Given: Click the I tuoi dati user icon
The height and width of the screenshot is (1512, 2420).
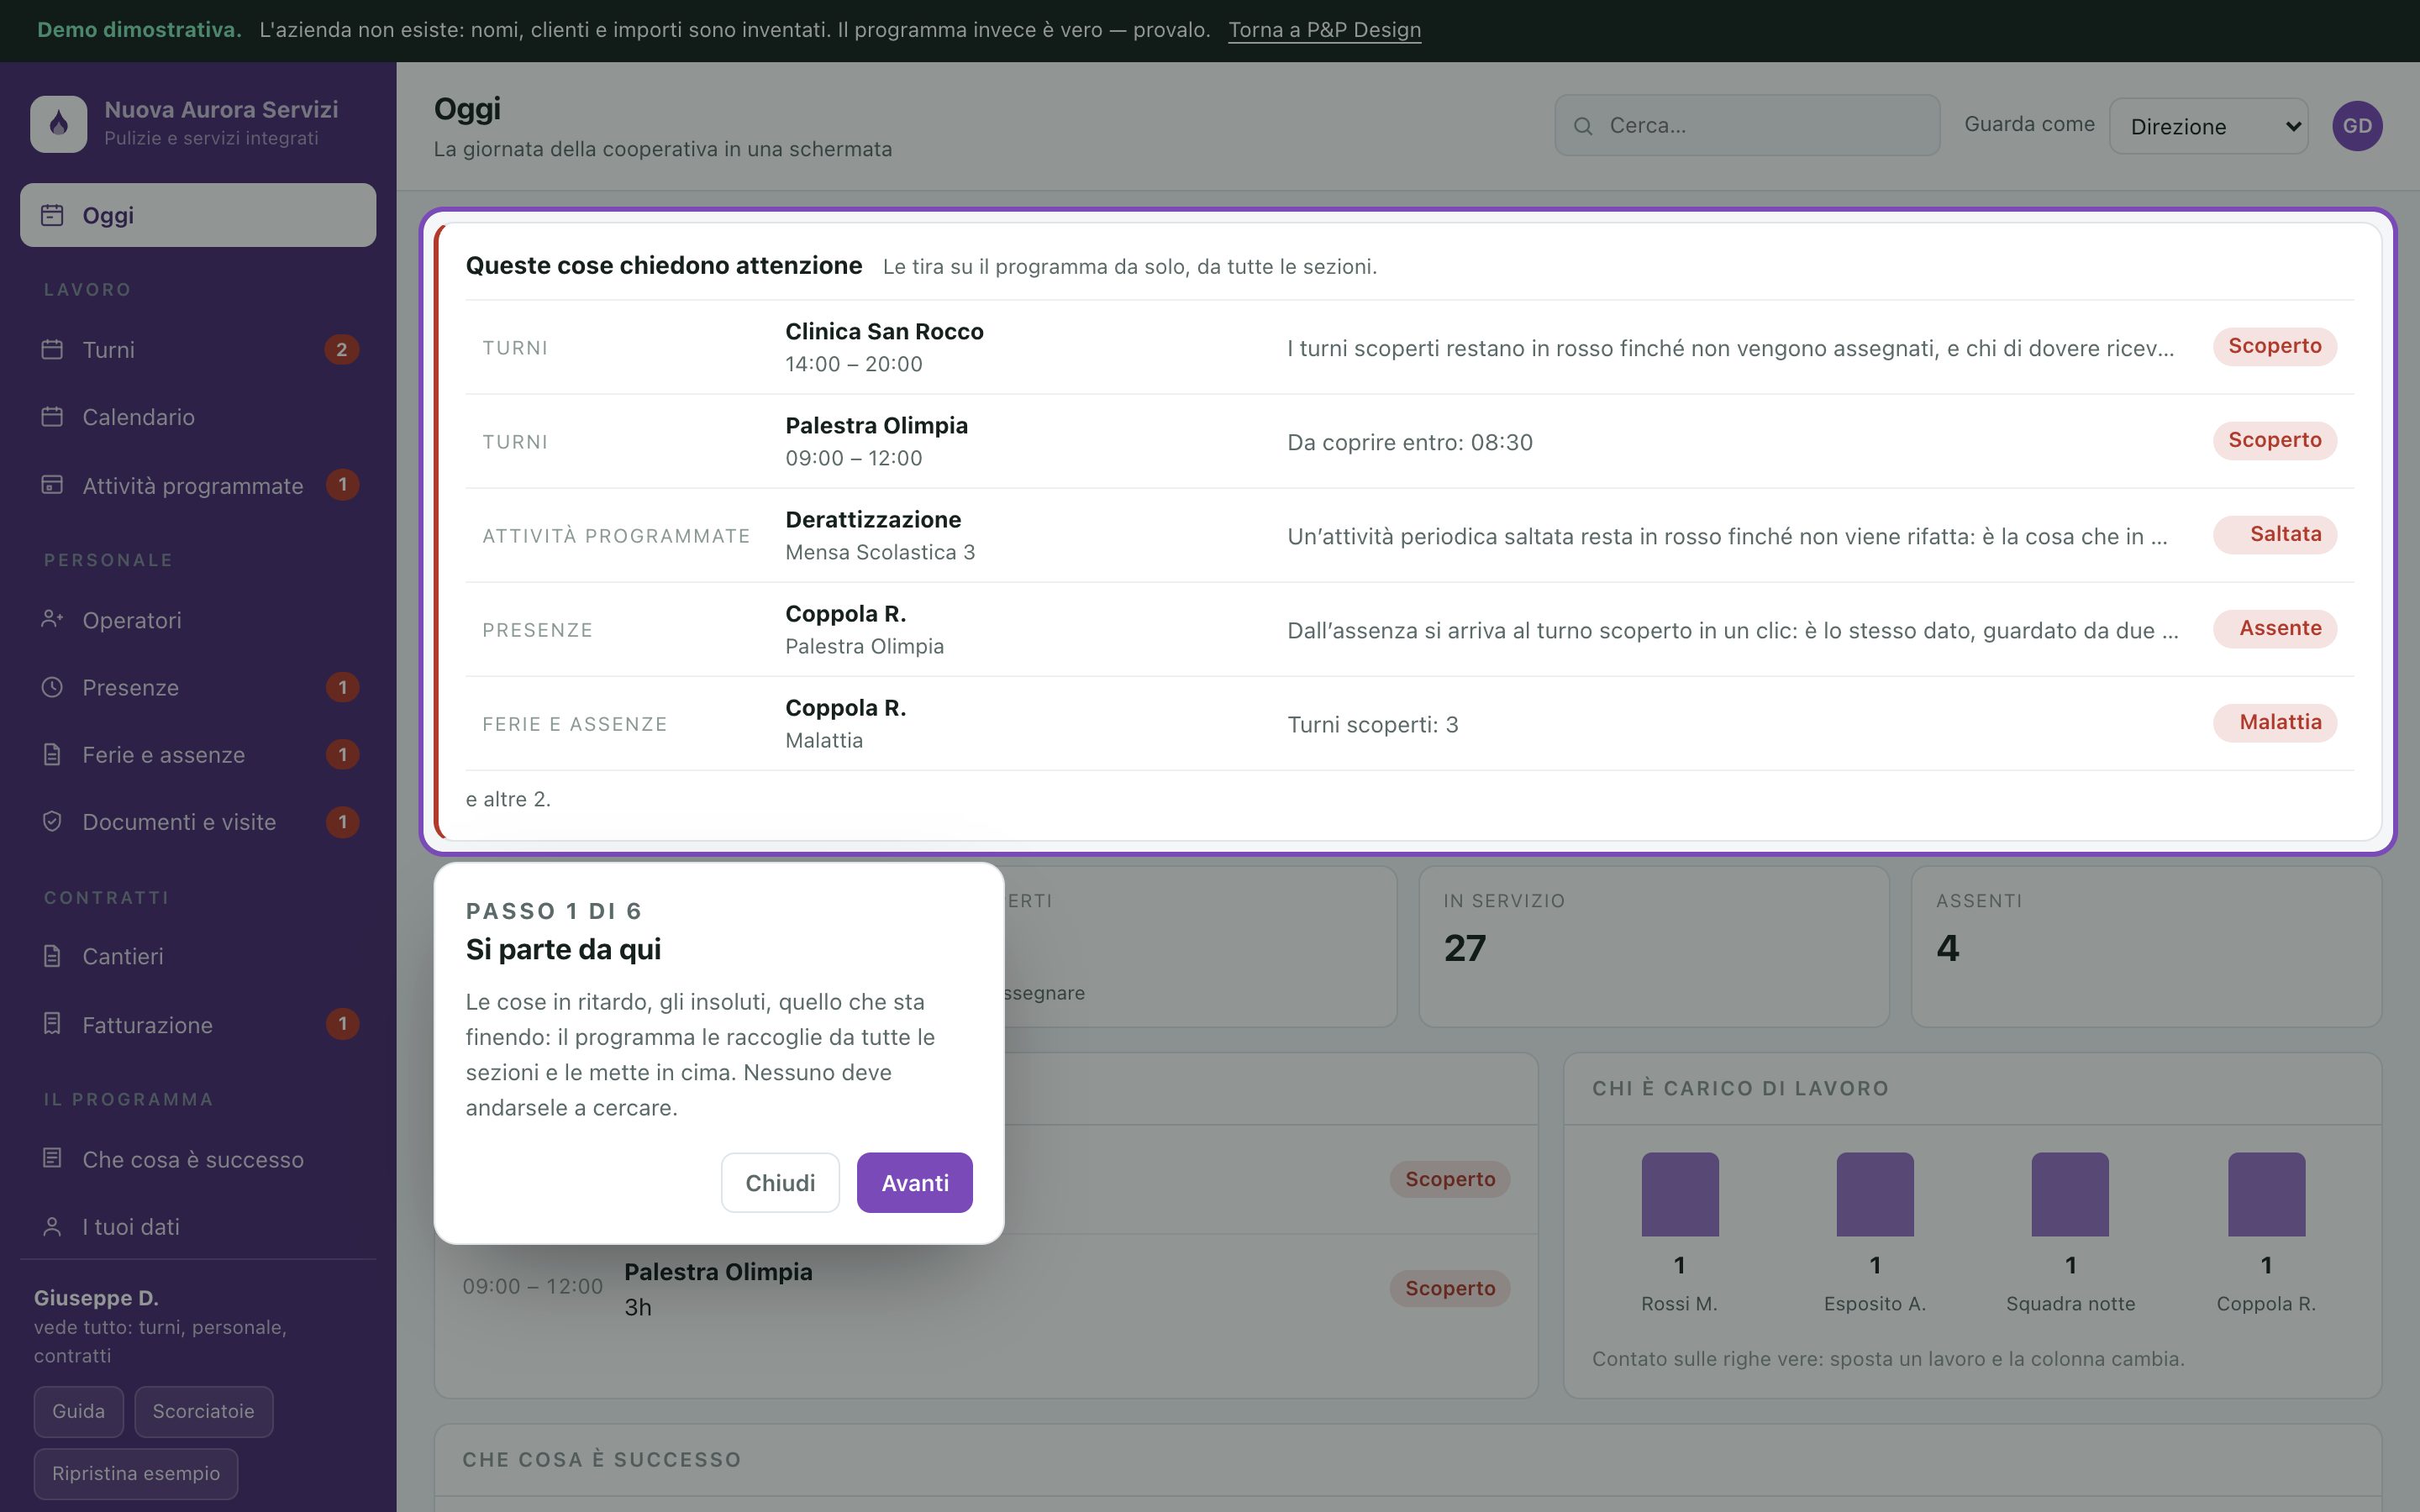Looking at the screenshot, I should [52, 1226].
